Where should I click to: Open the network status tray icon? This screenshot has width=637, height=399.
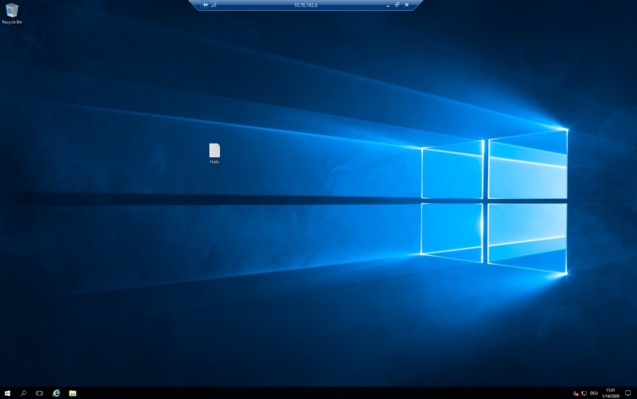coord(584,393)
